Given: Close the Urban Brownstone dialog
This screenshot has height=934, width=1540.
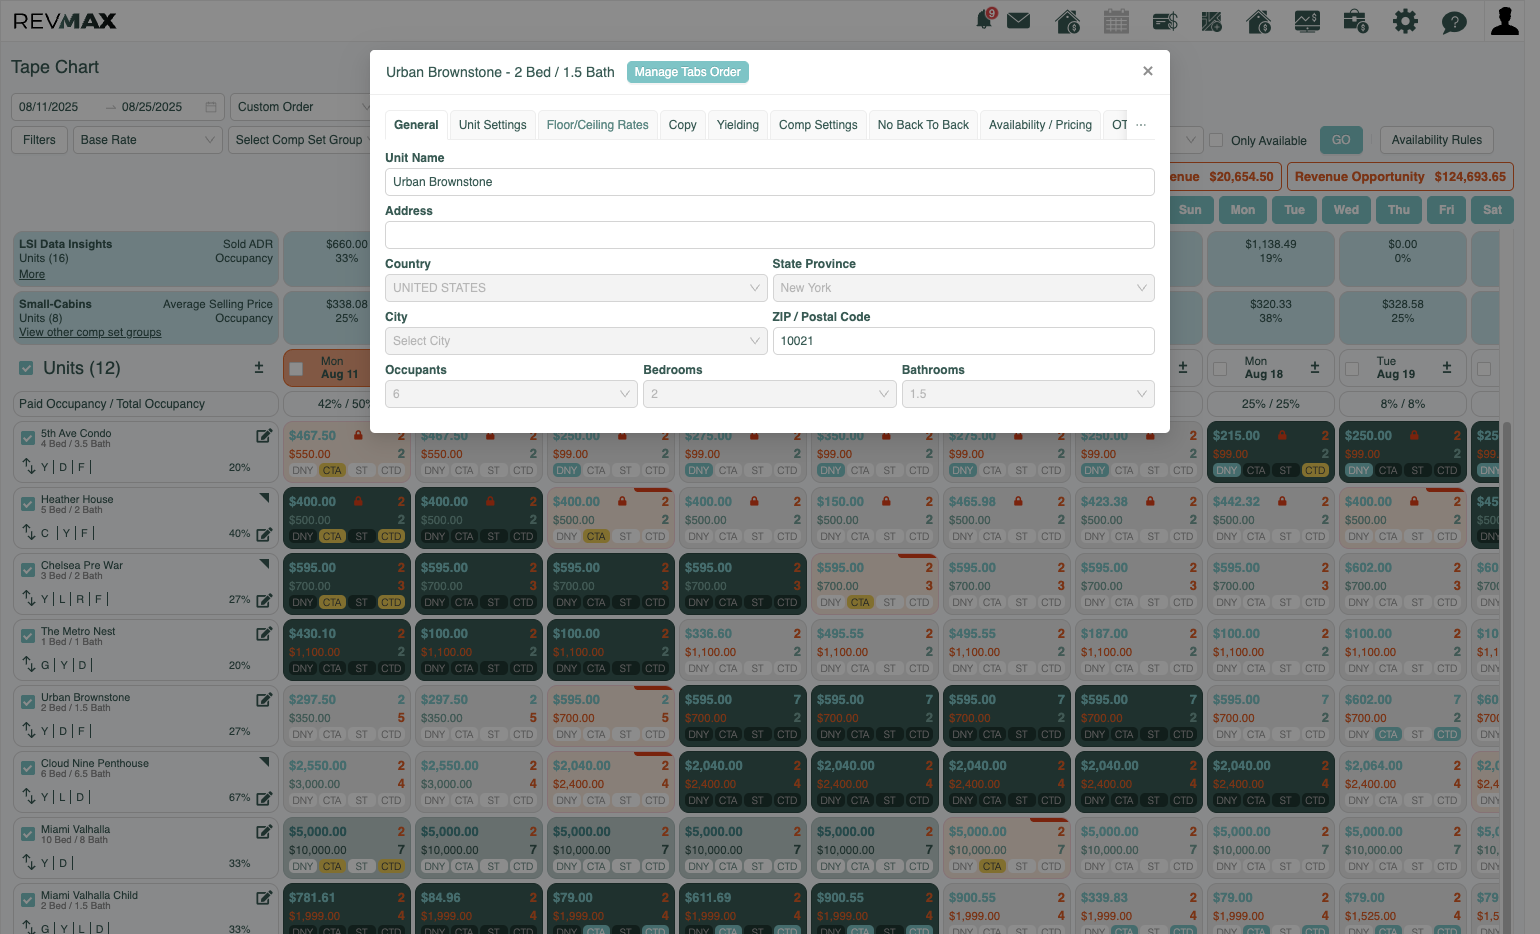Looking at the screenshot, I should click(x=1148, y=71).
